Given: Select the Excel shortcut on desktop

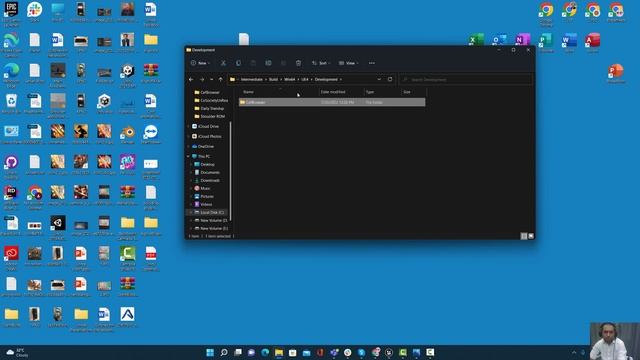Looking at the screenshot, I should pos(476,40).
